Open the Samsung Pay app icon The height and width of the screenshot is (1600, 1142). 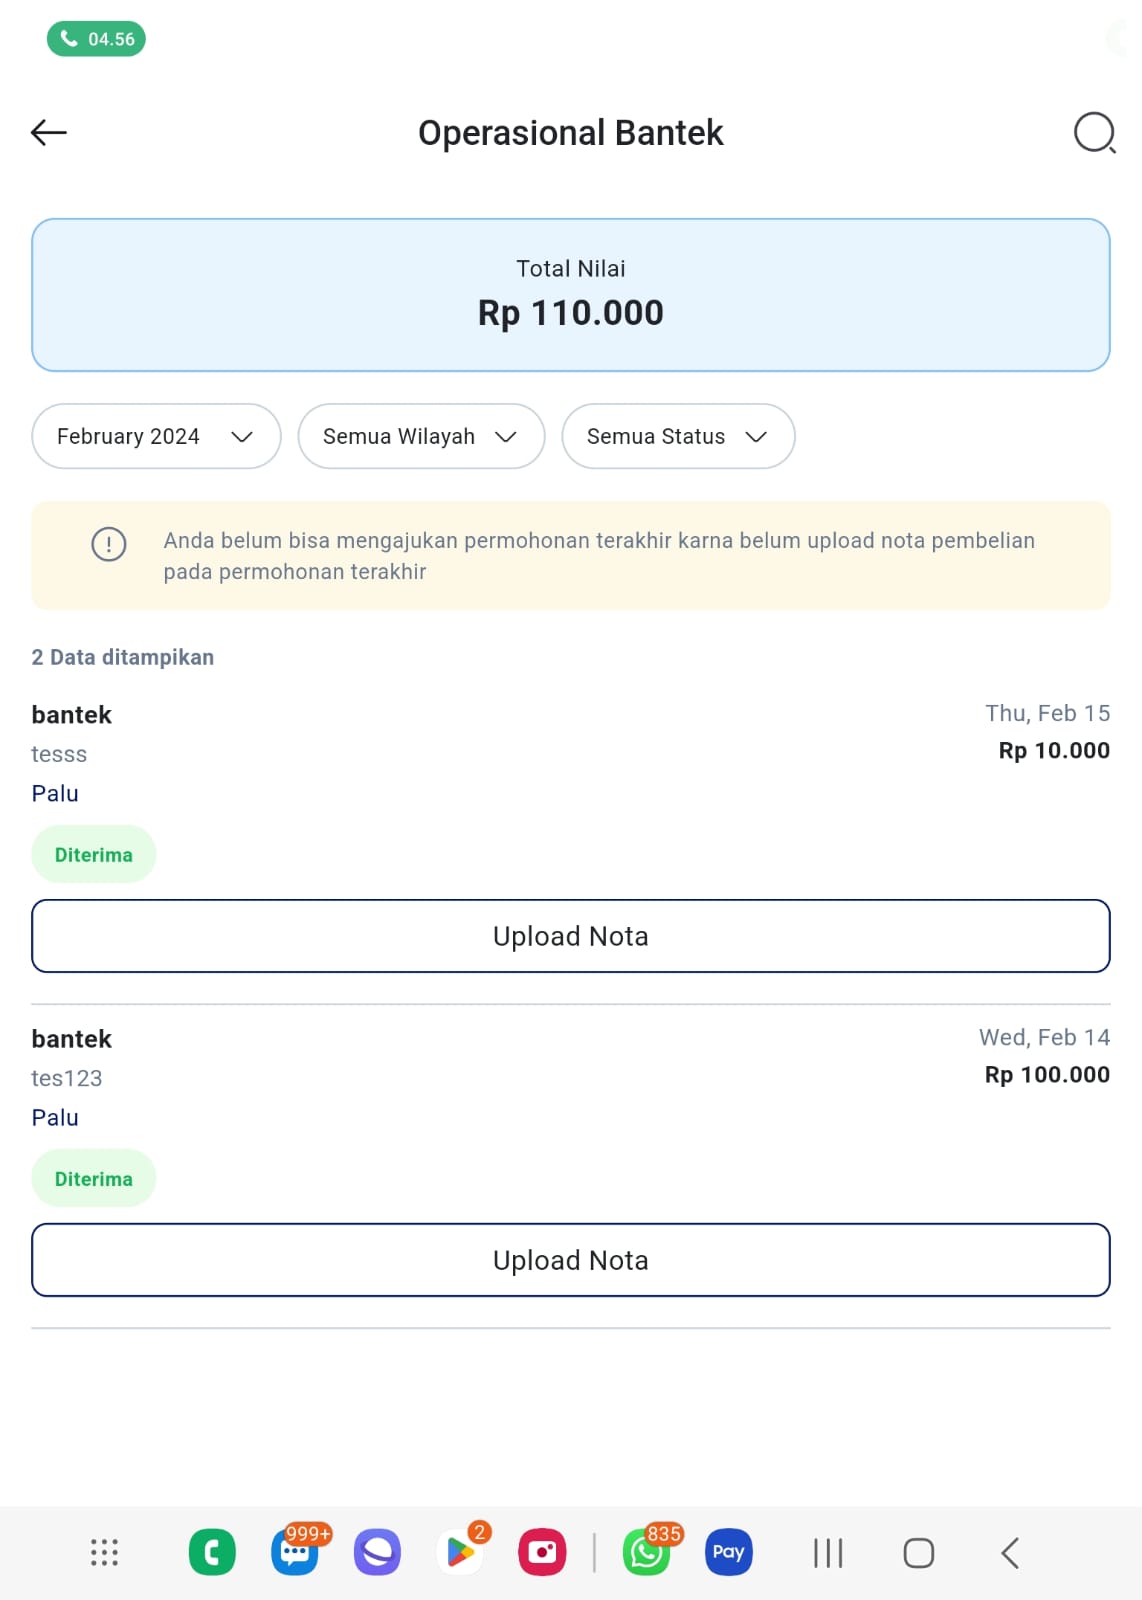(x=728, y=1552)
